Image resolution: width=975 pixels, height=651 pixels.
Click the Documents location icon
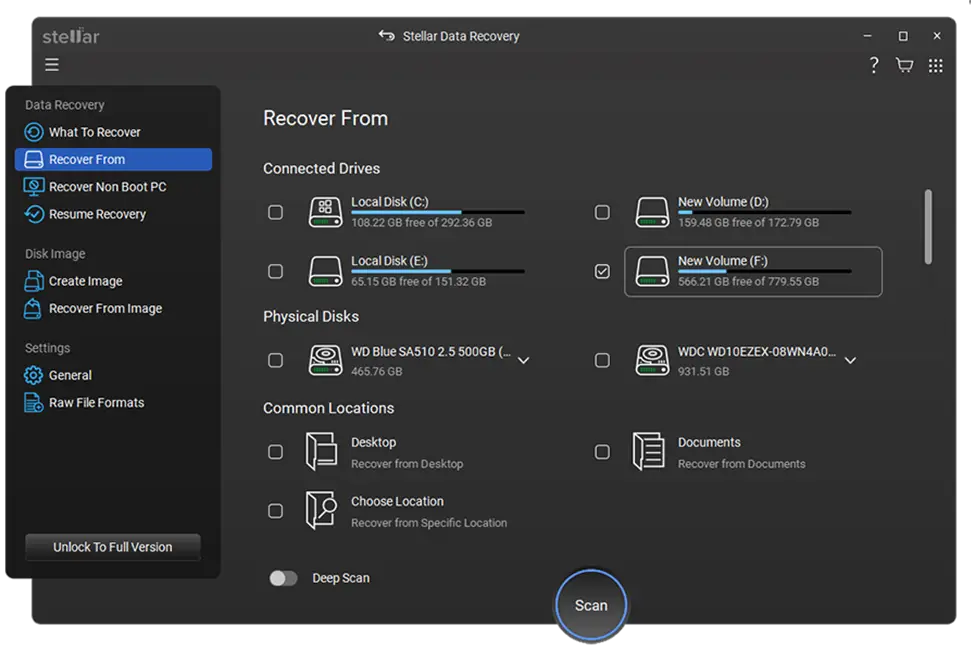click(x=648, y=451)
